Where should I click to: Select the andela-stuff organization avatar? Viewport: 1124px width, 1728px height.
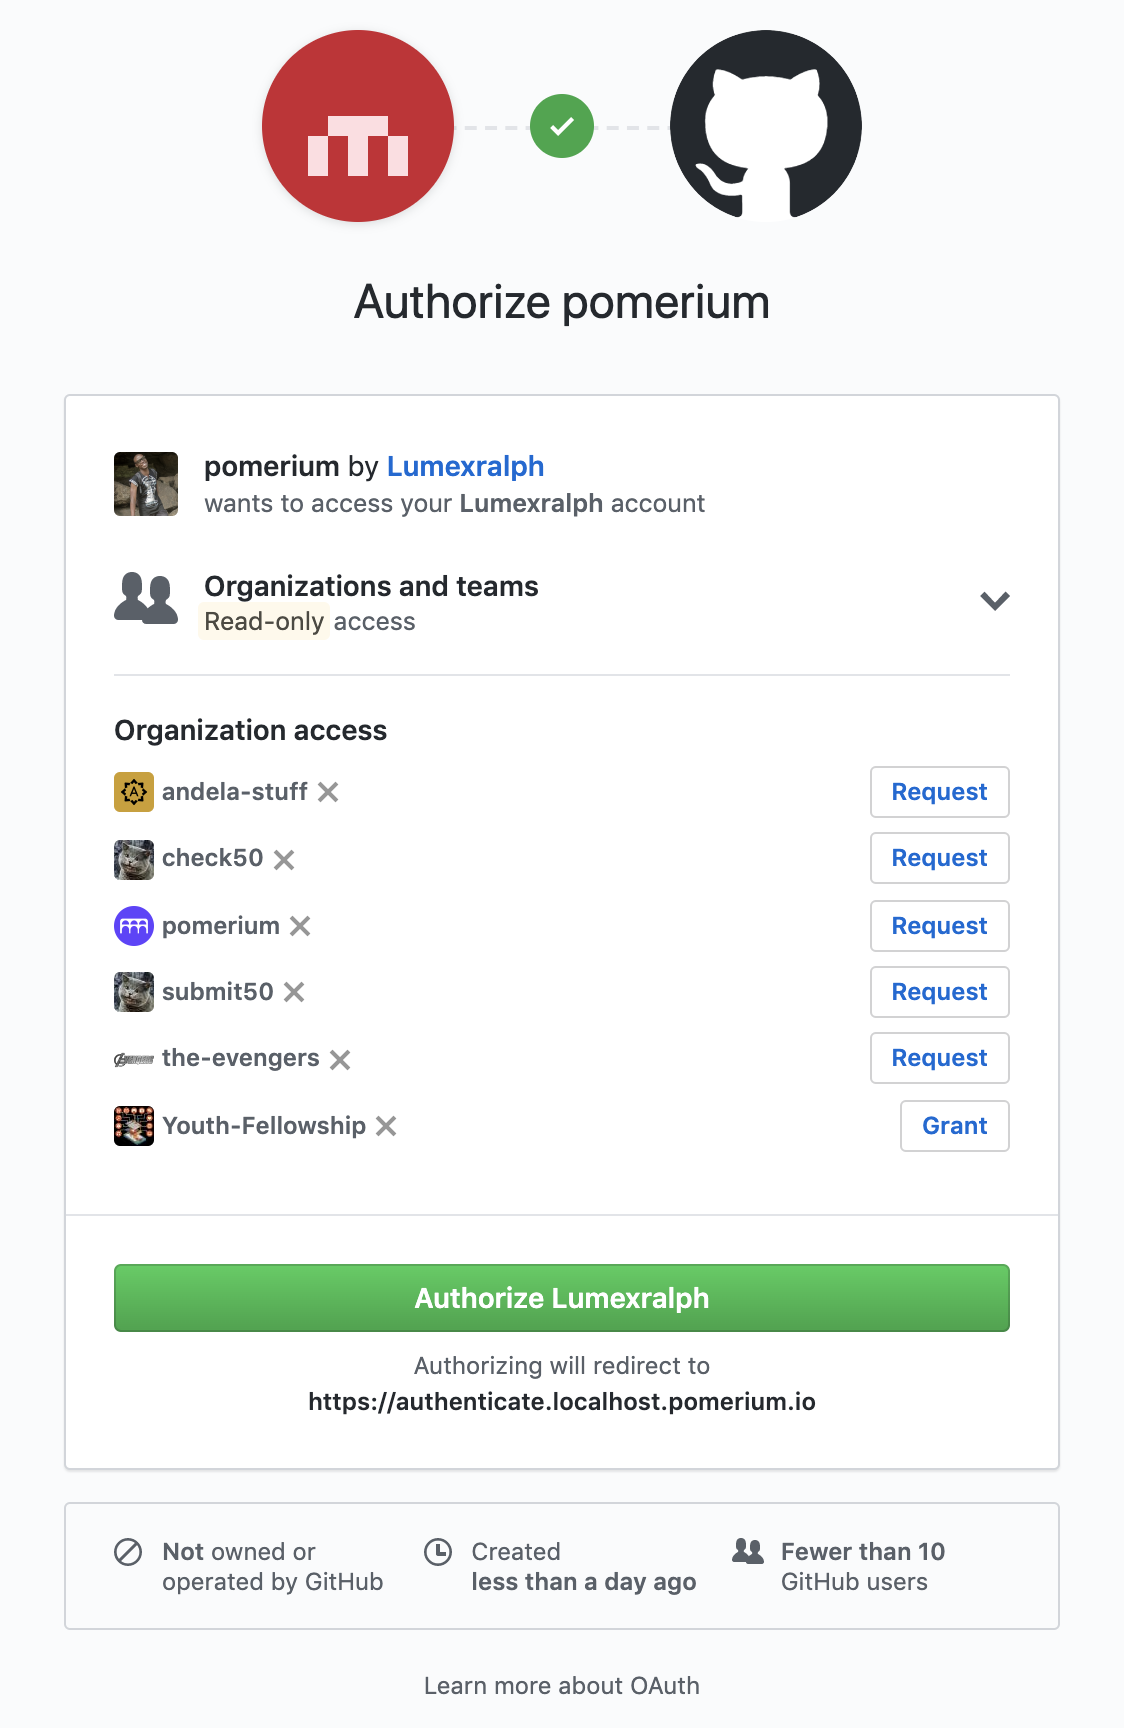pyautogui.click(x=133, y=792)
